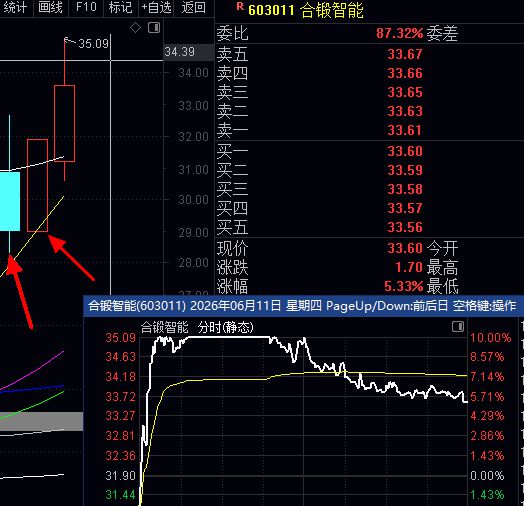Screen dimensions: 524x506
Task: Click the 标记 toolbar button
Action: point(121,7)
